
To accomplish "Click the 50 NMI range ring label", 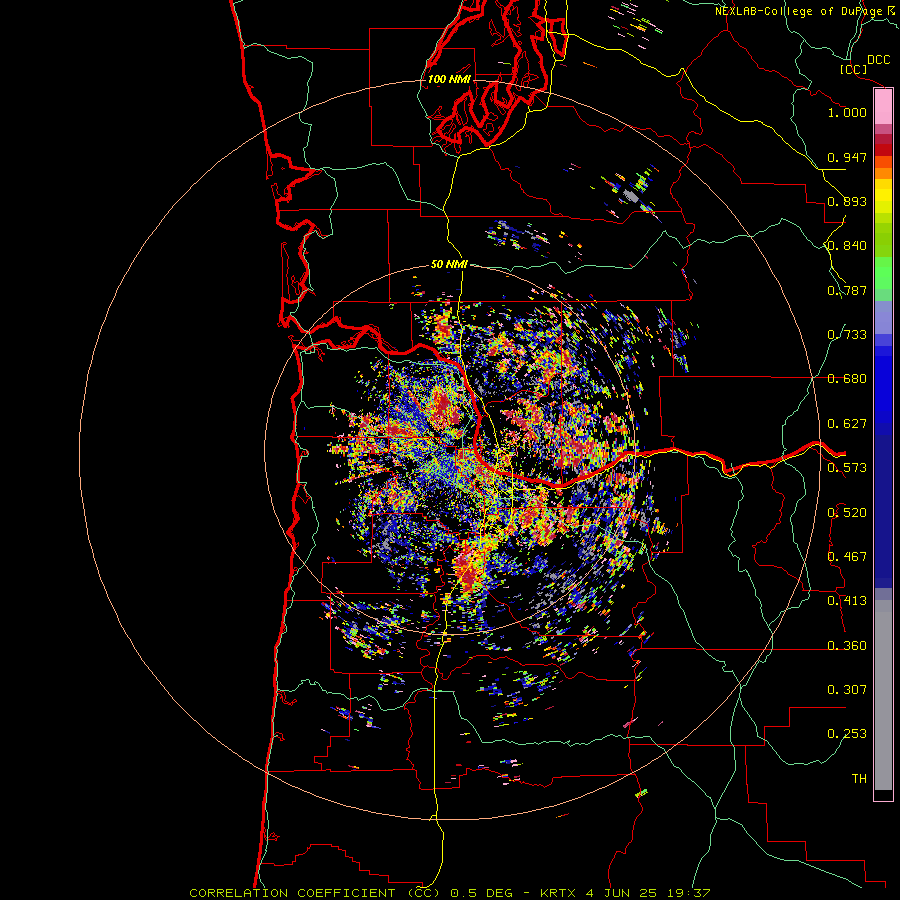I will click(x=449, y=264).
